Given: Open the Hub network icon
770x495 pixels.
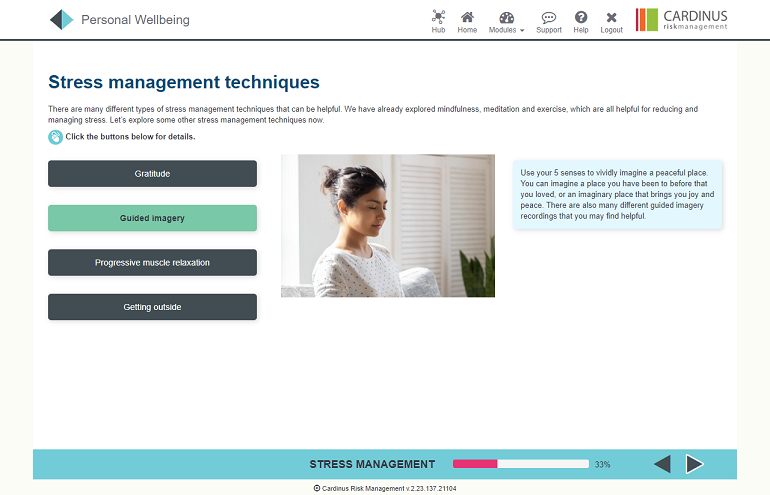Looking at the screenshot, I should point(438,22).
